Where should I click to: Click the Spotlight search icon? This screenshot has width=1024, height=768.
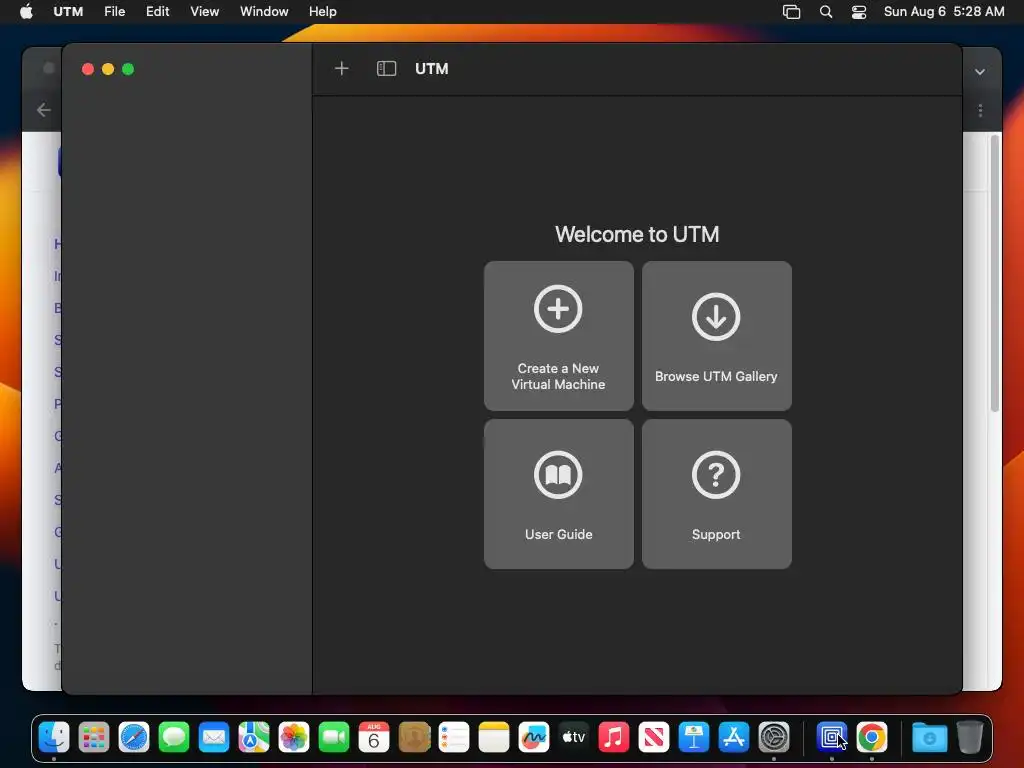point(825,12)
